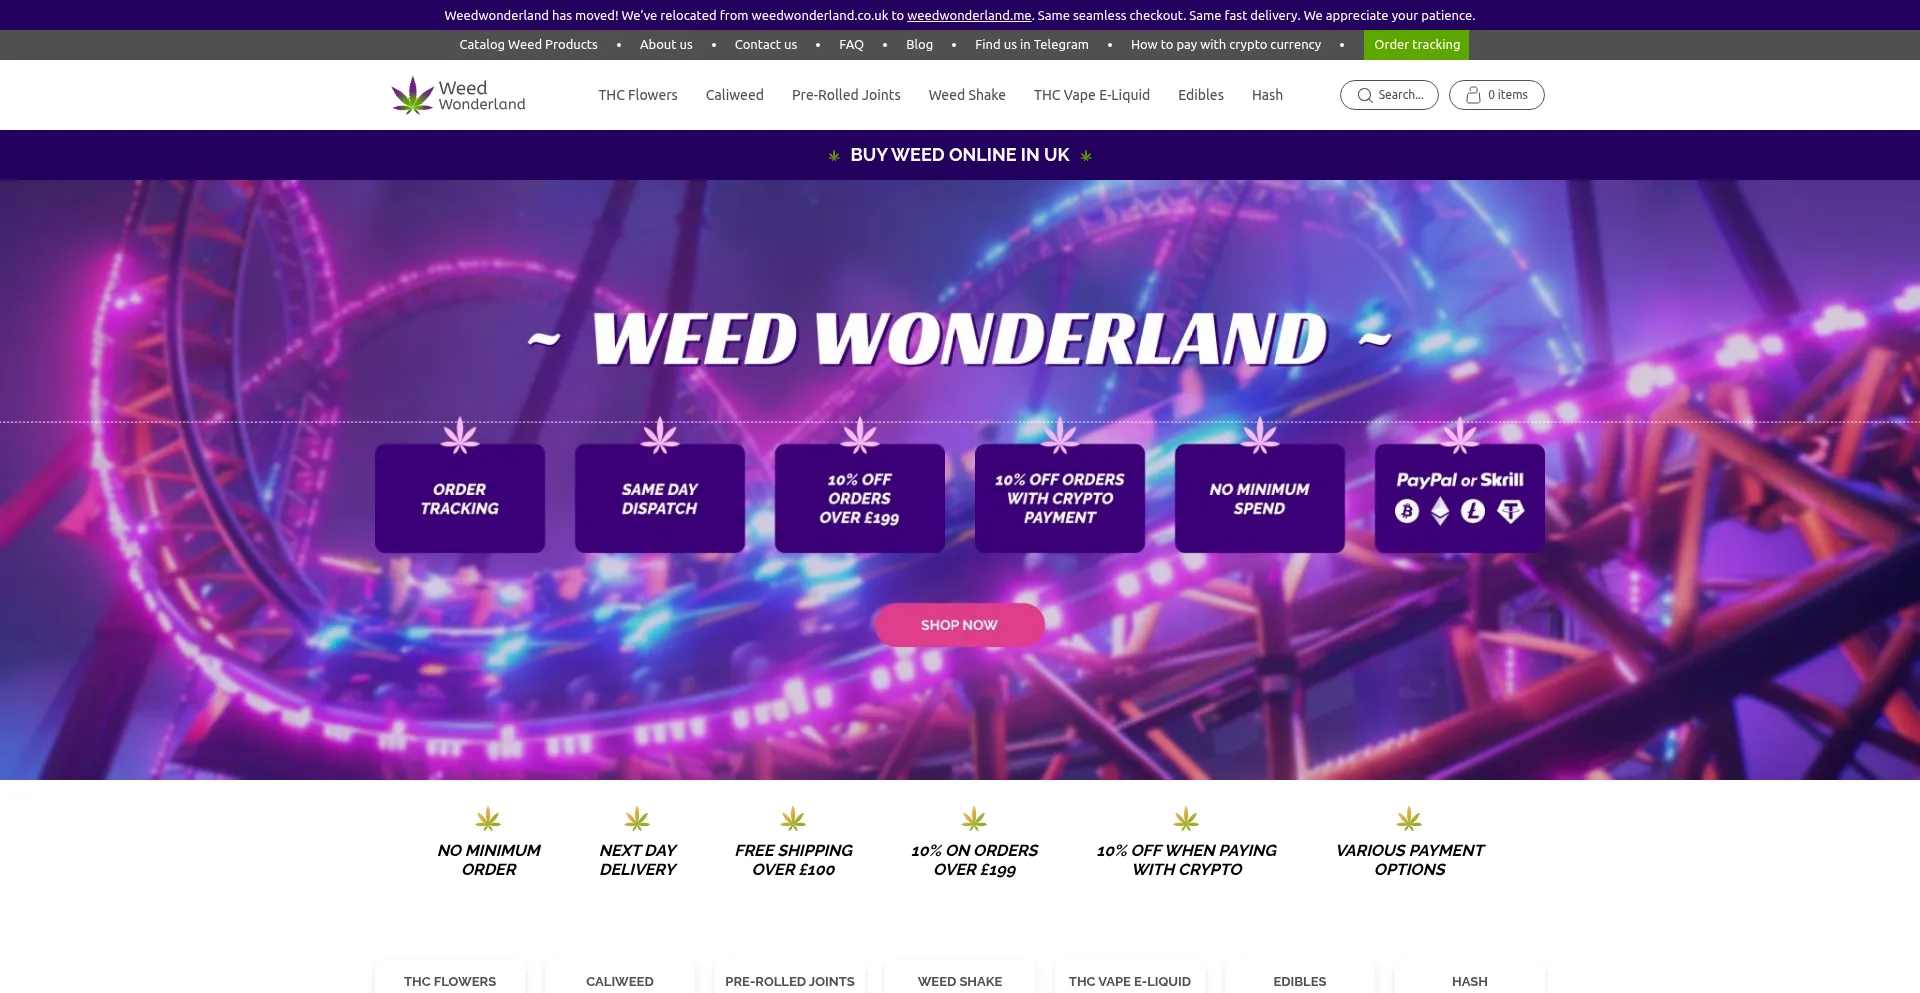Click the leaf icon above Next Day Delivery
Viewport: 1920px width, 993px height.
click(637, 817)
